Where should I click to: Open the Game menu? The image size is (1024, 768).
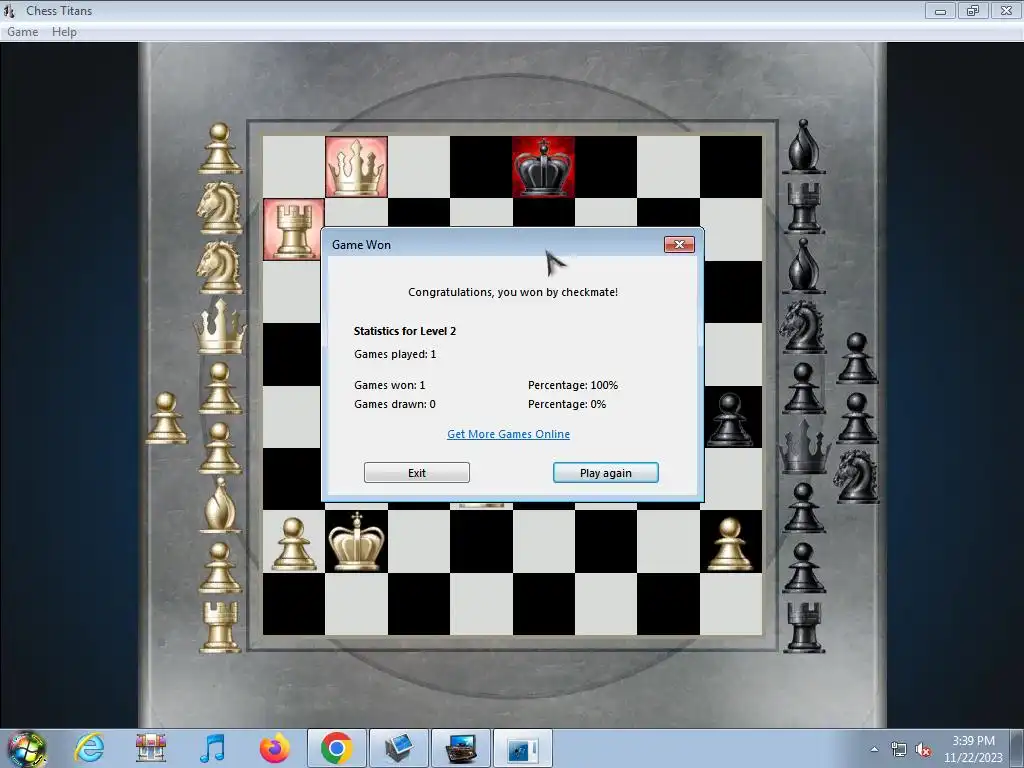(22, 32)
